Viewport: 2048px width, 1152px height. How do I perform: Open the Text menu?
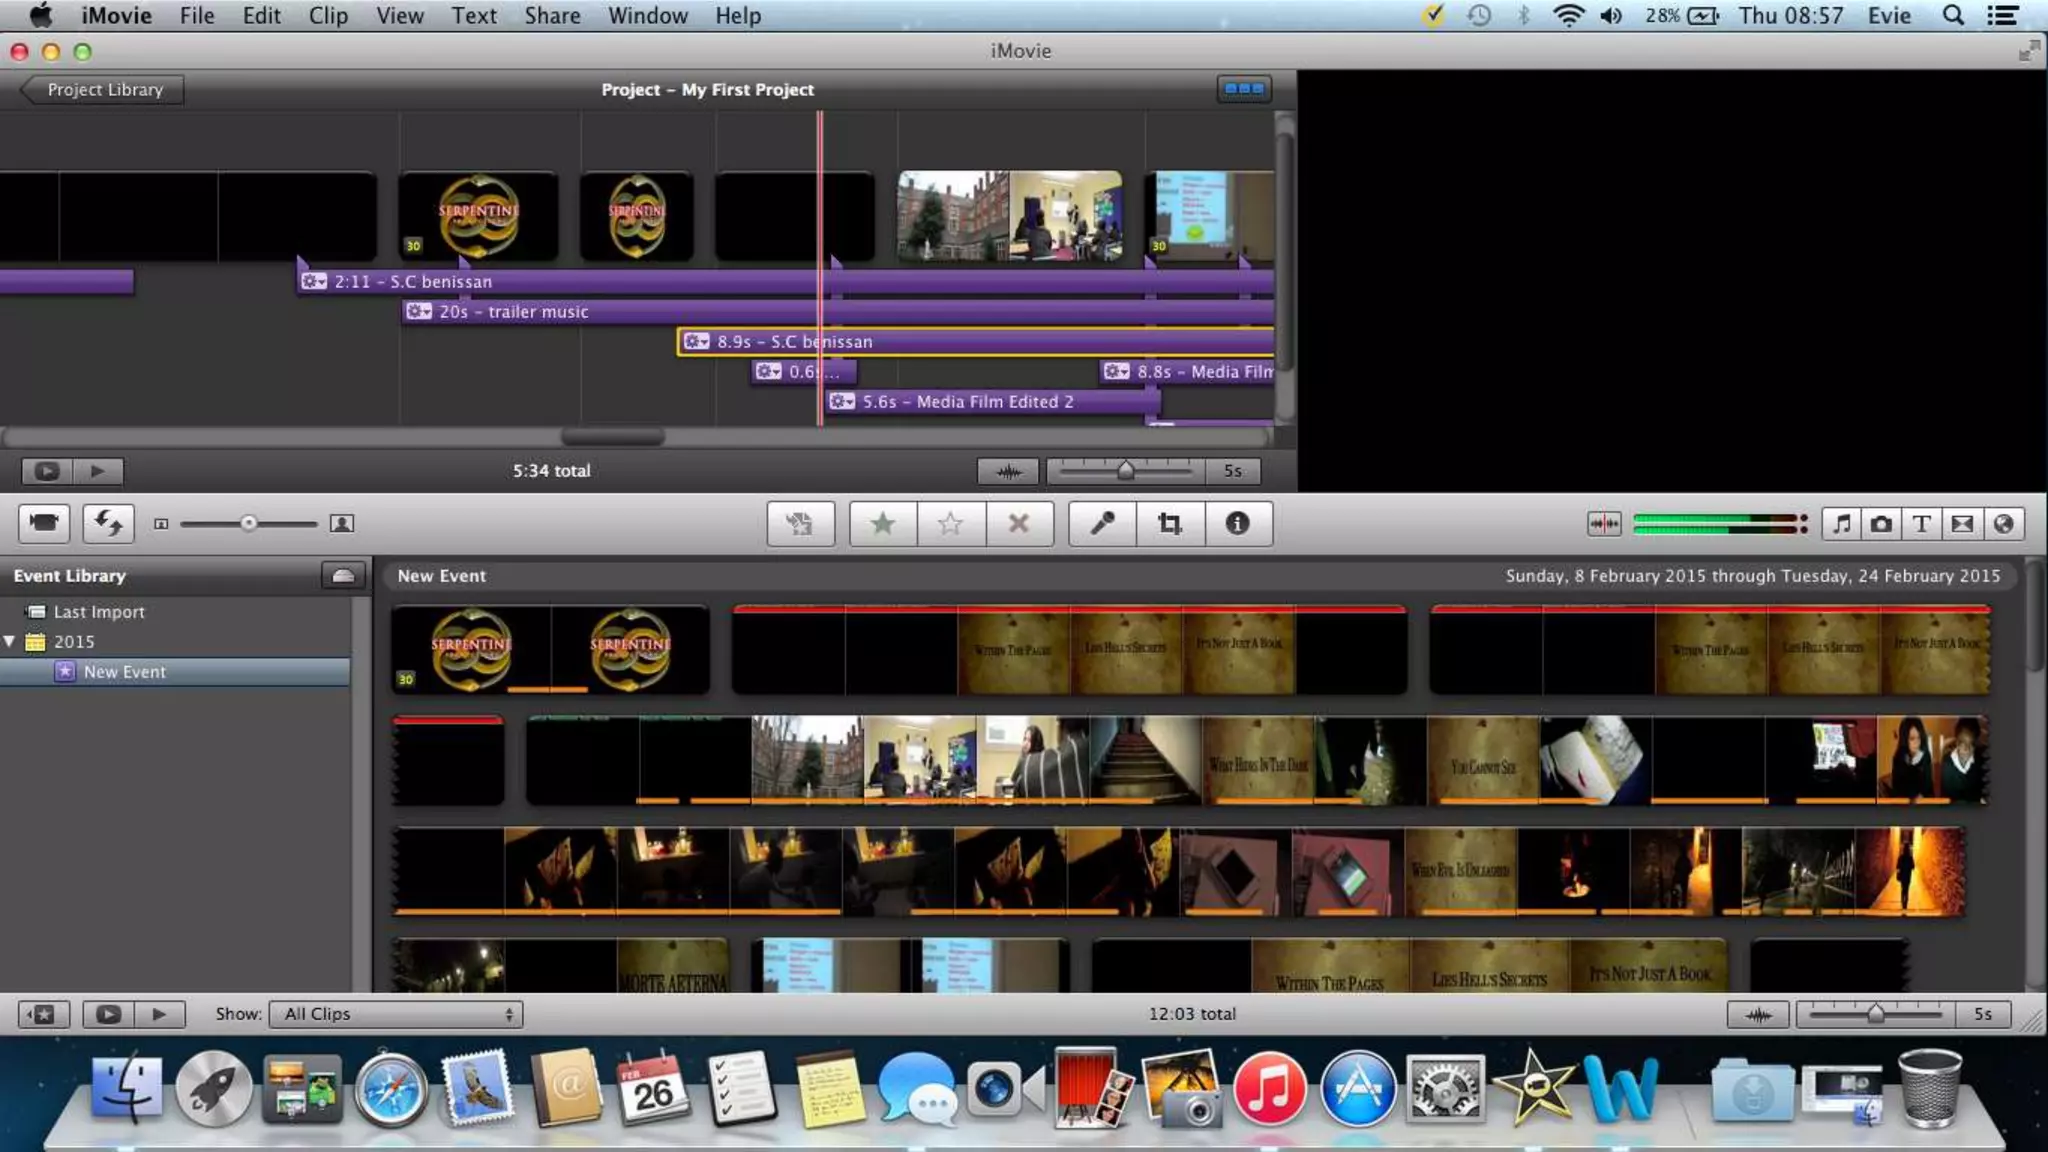[x=474, y=15]
